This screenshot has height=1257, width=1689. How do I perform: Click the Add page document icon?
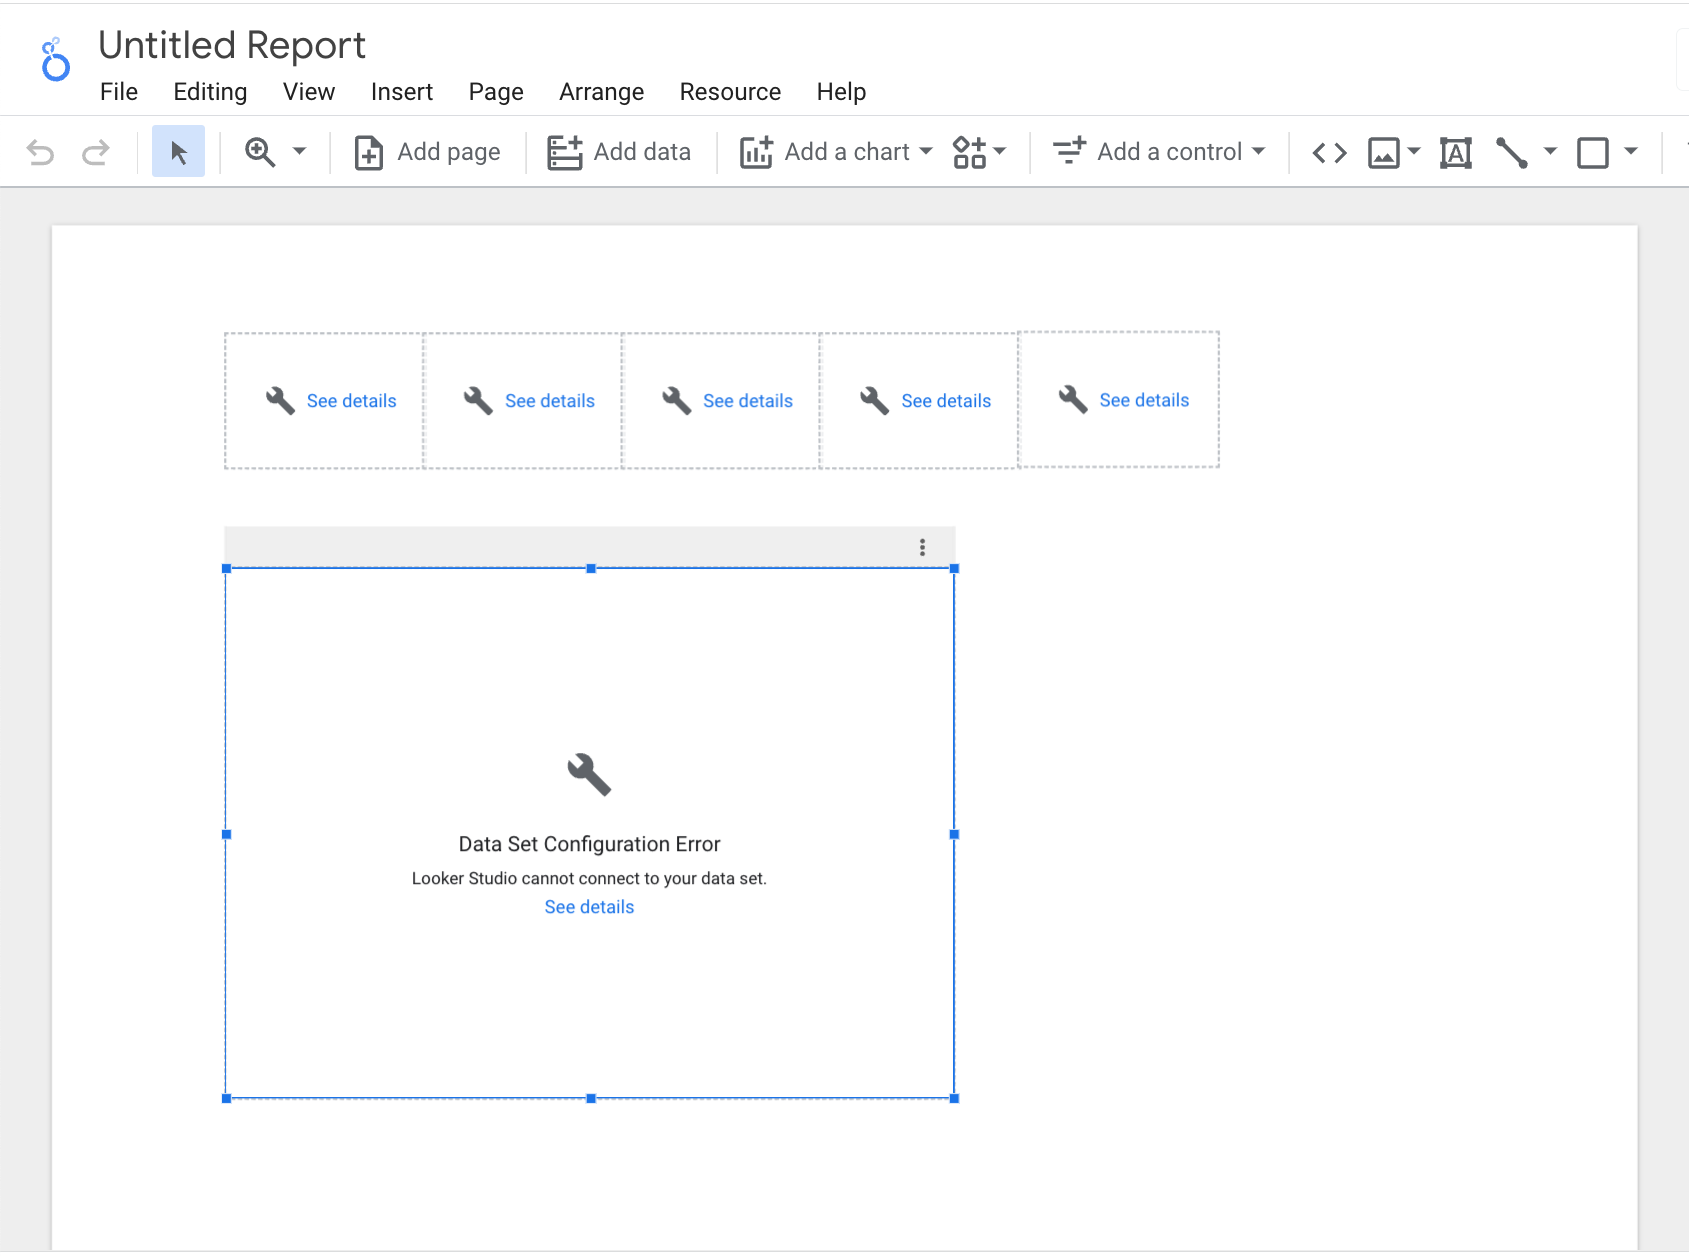tap(368, 153)
